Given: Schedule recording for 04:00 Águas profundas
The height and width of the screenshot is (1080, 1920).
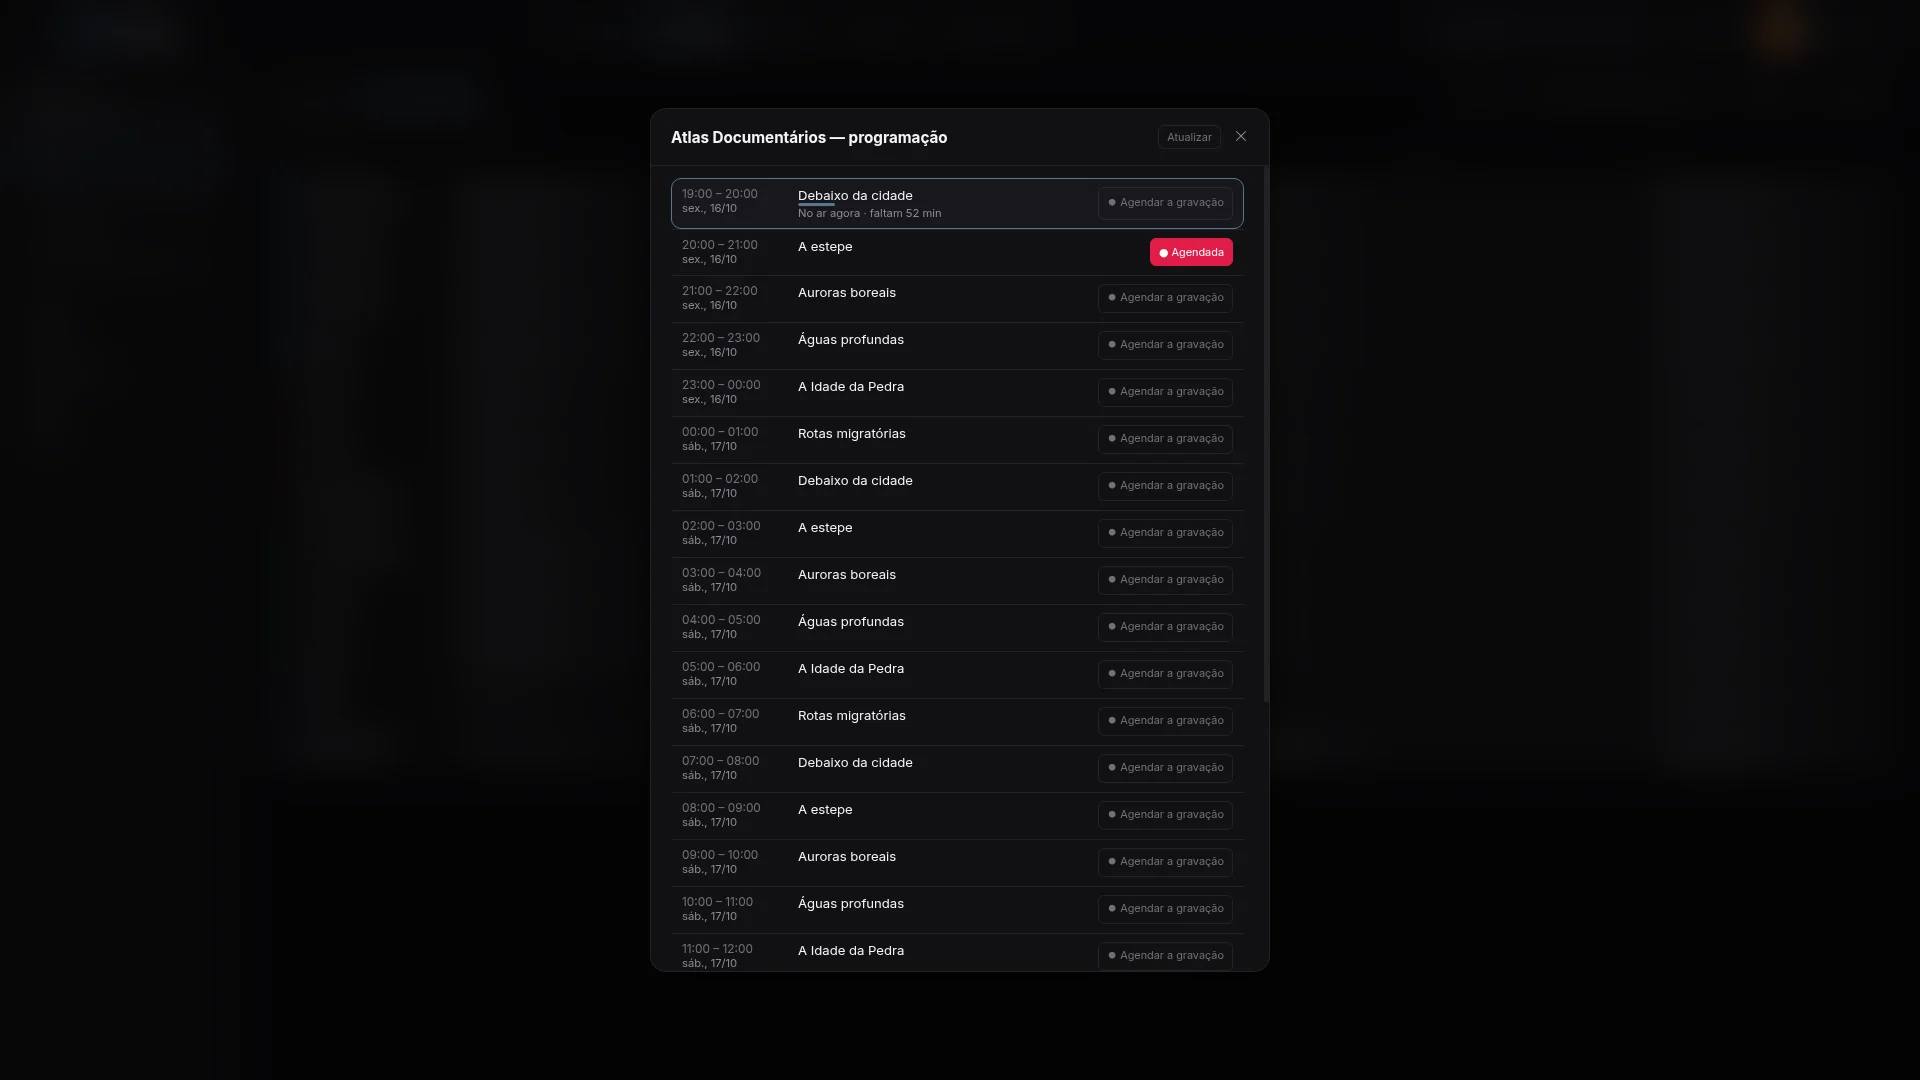Looking at the screenshot, I should point(1165,627).
